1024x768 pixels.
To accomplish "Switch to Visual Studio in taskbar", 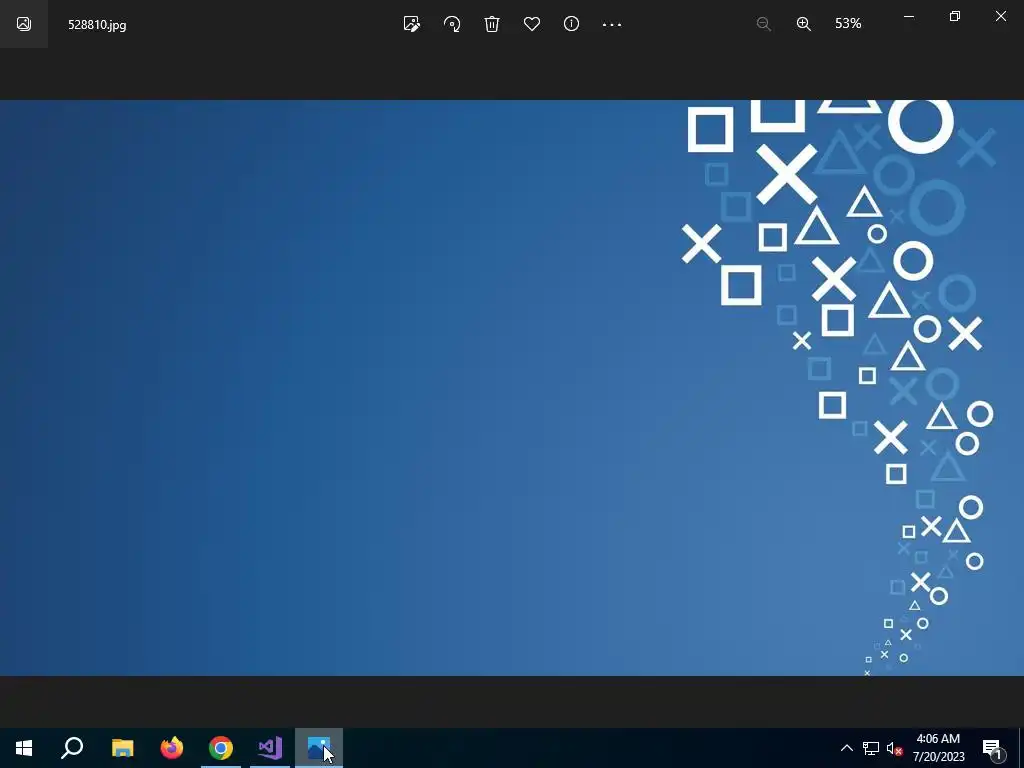I will (x=270, y=748).
